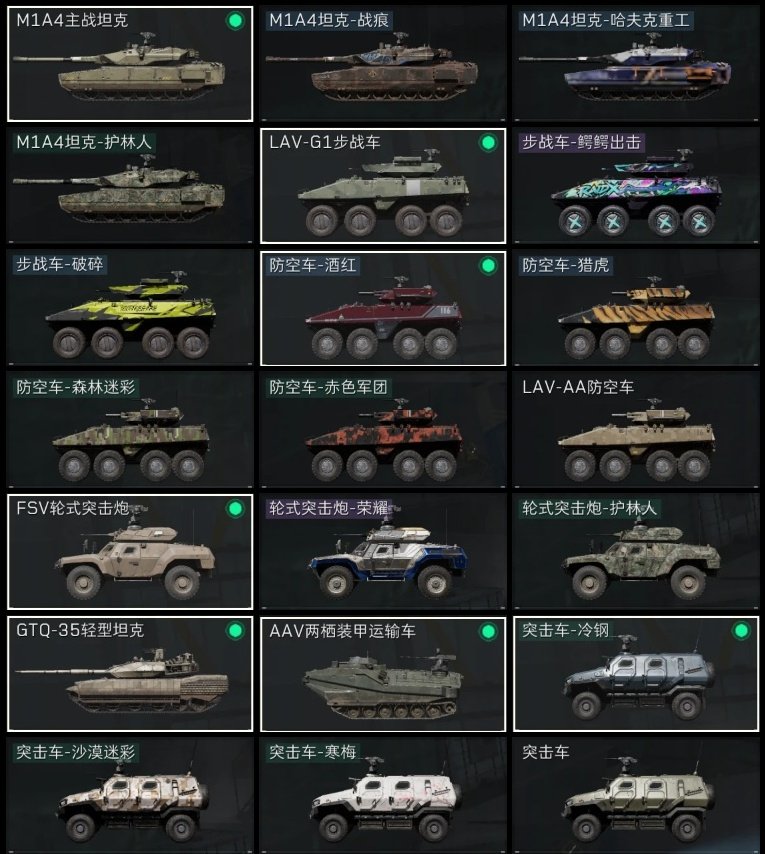The width and height of the screenshot is (765, 854).
Task: Select the 轮式突击炮-荣耀 blue skin
Action: (383, 552)
